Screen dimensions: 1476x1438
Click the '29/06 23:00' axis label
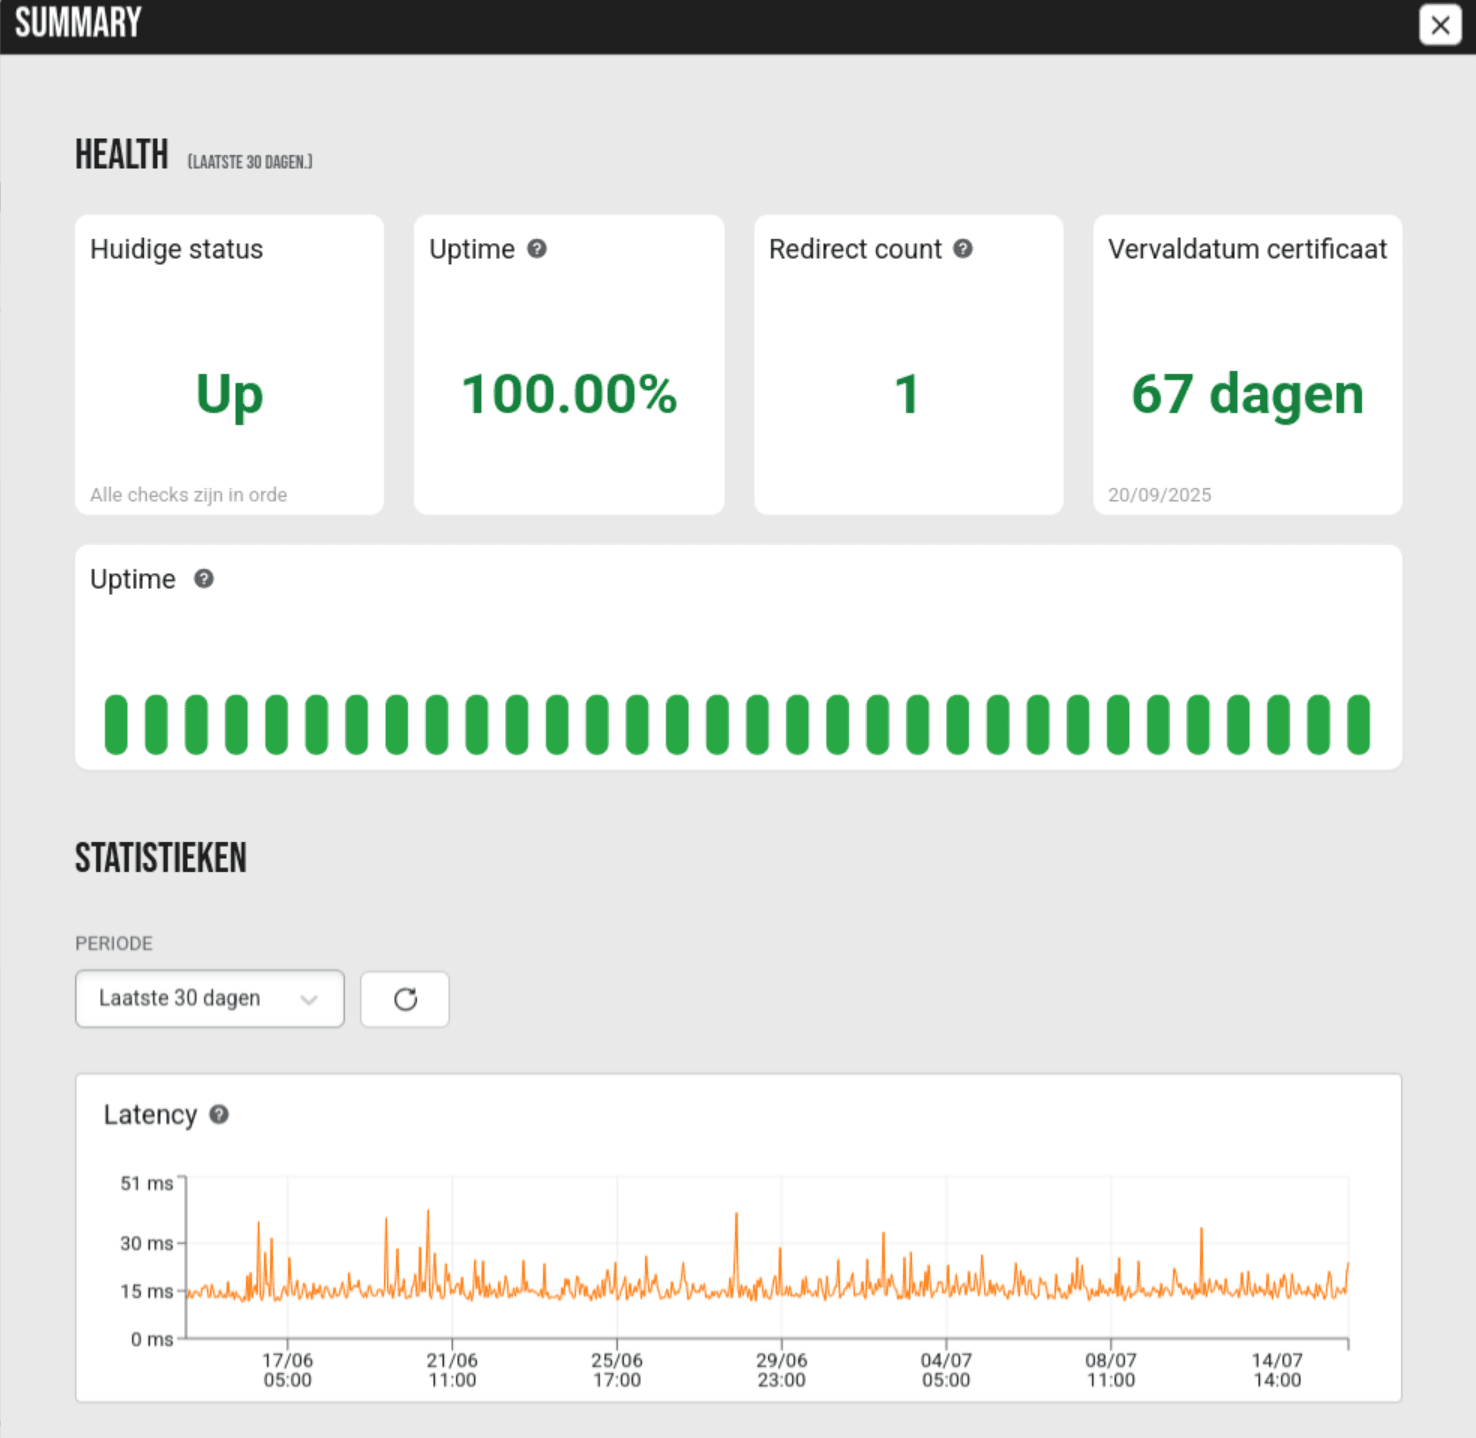coord(781,1370)
